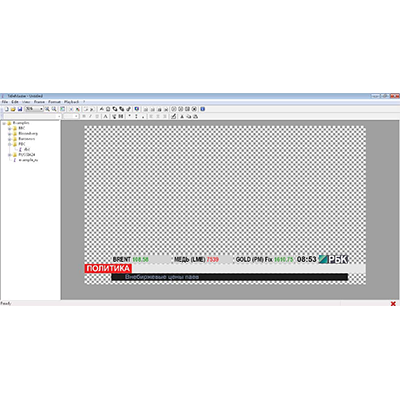Select the example_ru file in tree

pos(28,160)
